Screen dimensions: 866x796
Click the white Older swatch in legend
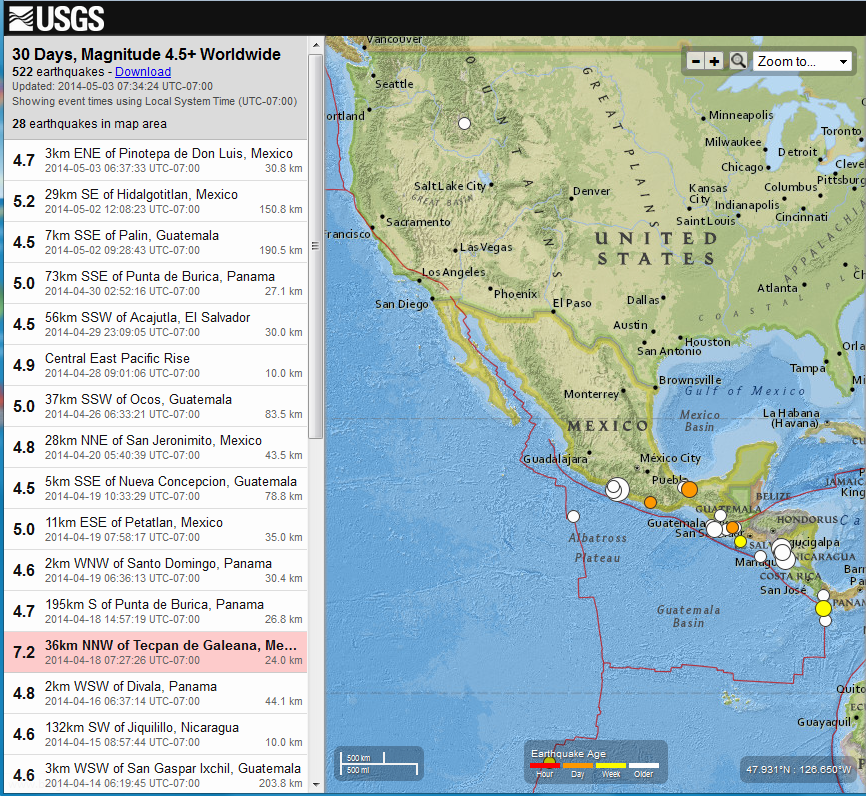(644, 766)
